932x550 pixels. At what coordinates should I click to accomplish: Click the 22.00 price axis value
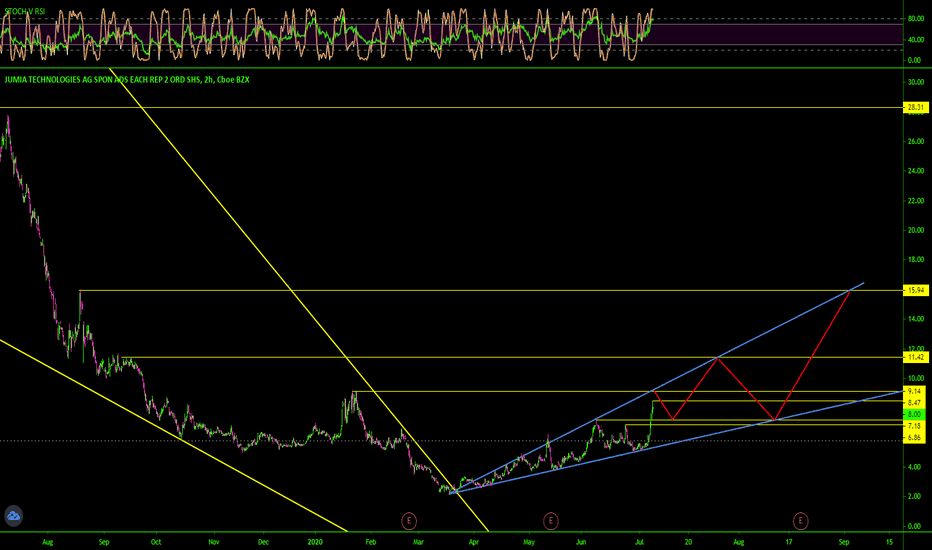pos(915,201)
